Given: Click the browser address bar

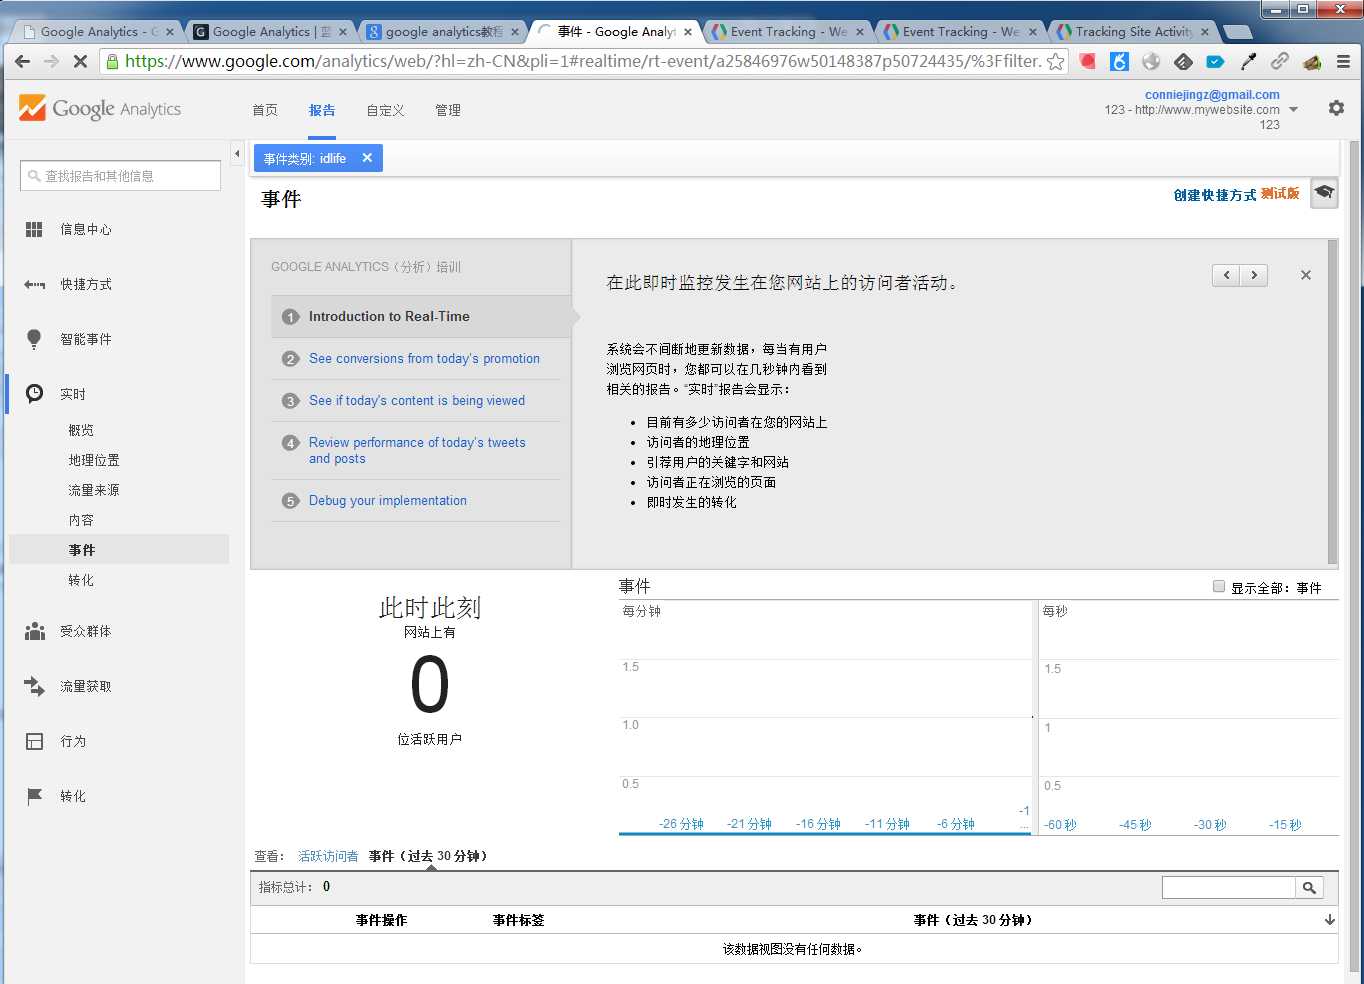Looking at the screenshot, I should [x=584, y=62].
